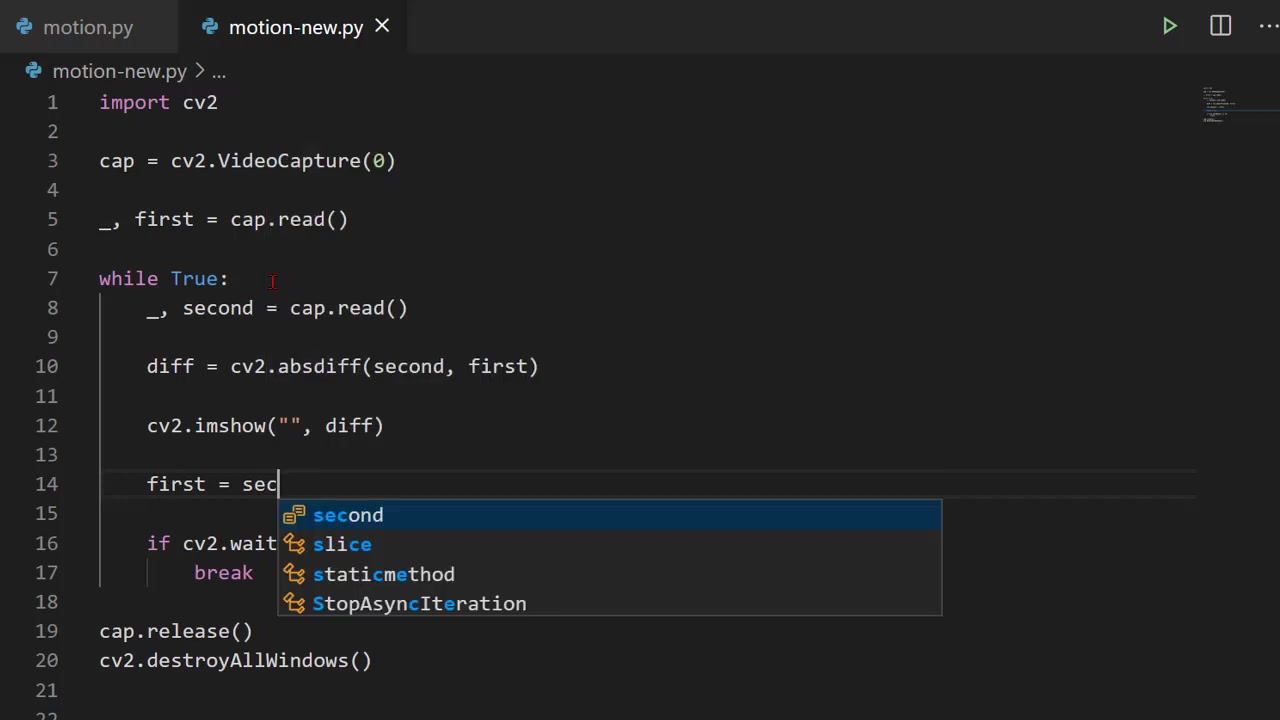This screenshot has height=720, width=1280.
Task: Click motion-new.py in the breadcrumb
Action: [x=119, y=71]
